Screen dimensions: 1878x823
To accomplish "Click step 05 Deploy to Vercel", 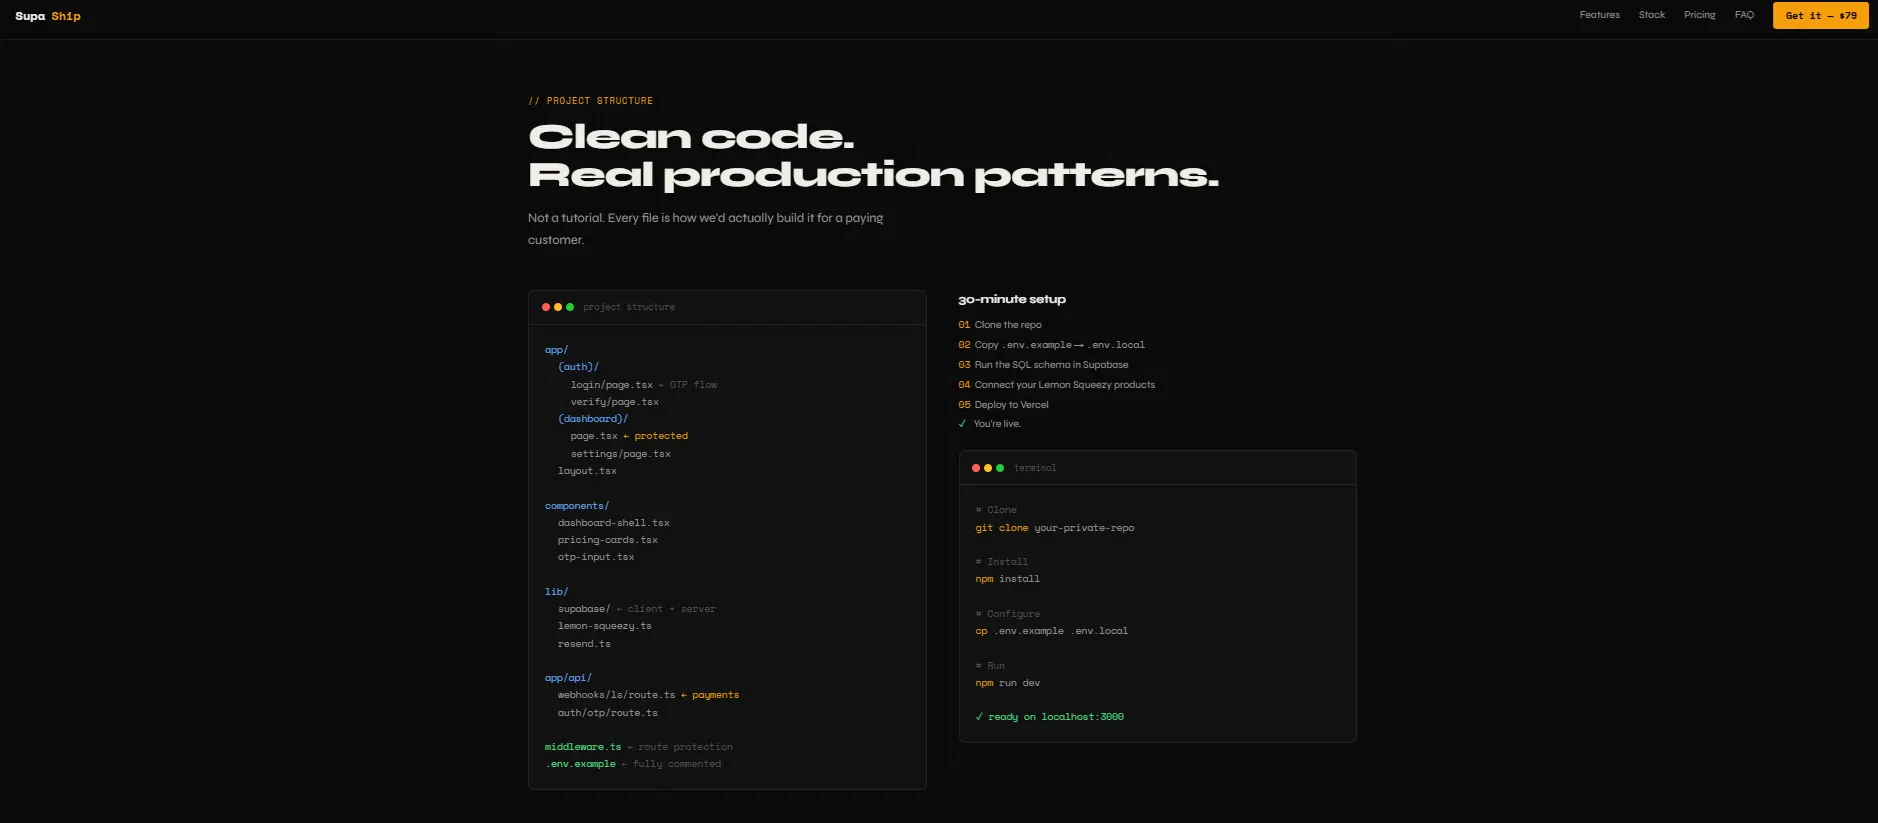I will [x=1003, y=405].
